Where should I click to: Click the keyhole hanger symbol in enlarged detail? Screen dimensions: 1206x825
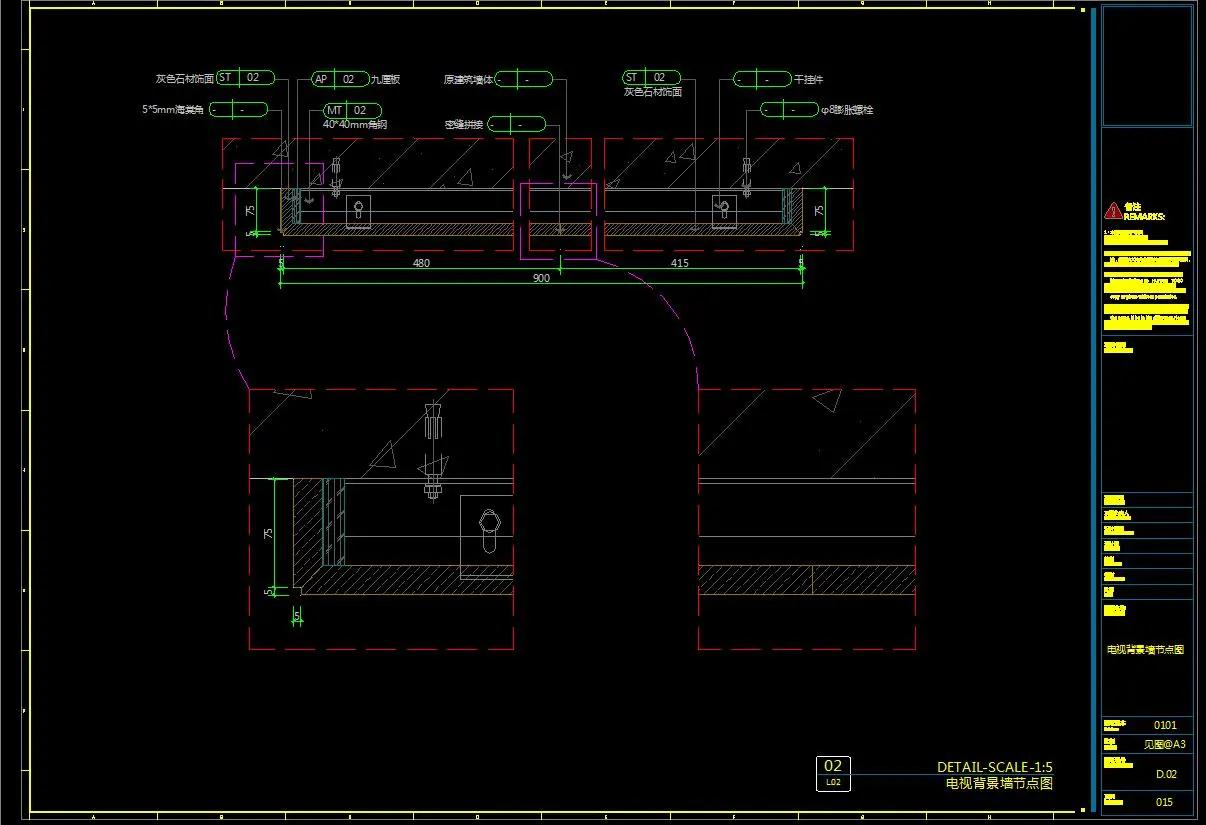[488, 529]
